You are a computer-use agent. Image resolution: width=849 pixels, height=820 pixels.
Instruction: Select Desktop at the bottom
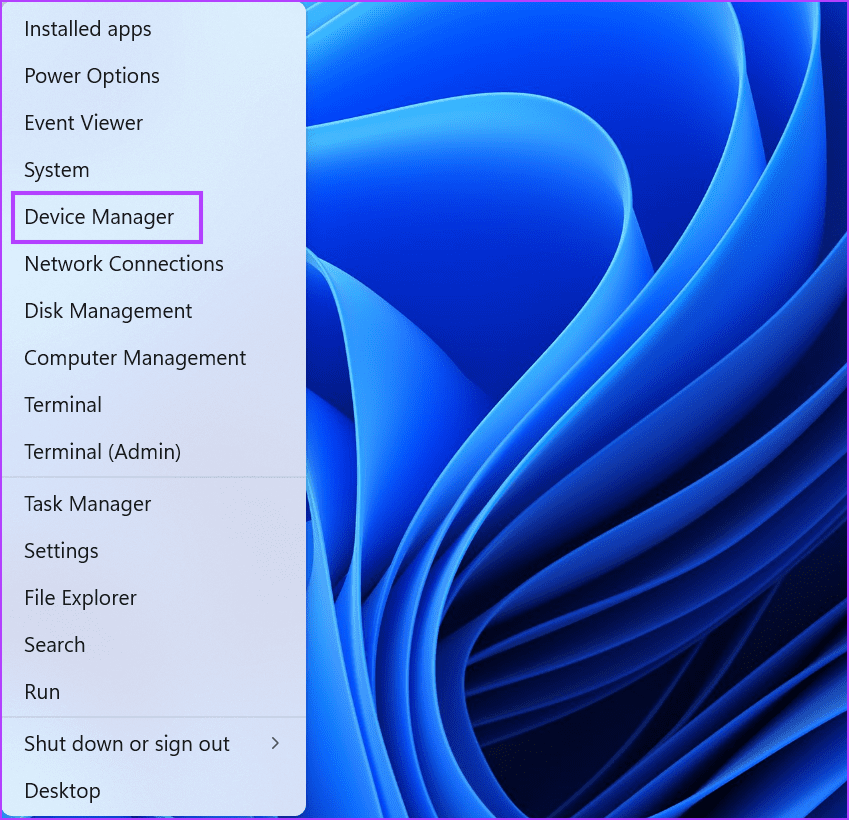[x=62, y=791]
